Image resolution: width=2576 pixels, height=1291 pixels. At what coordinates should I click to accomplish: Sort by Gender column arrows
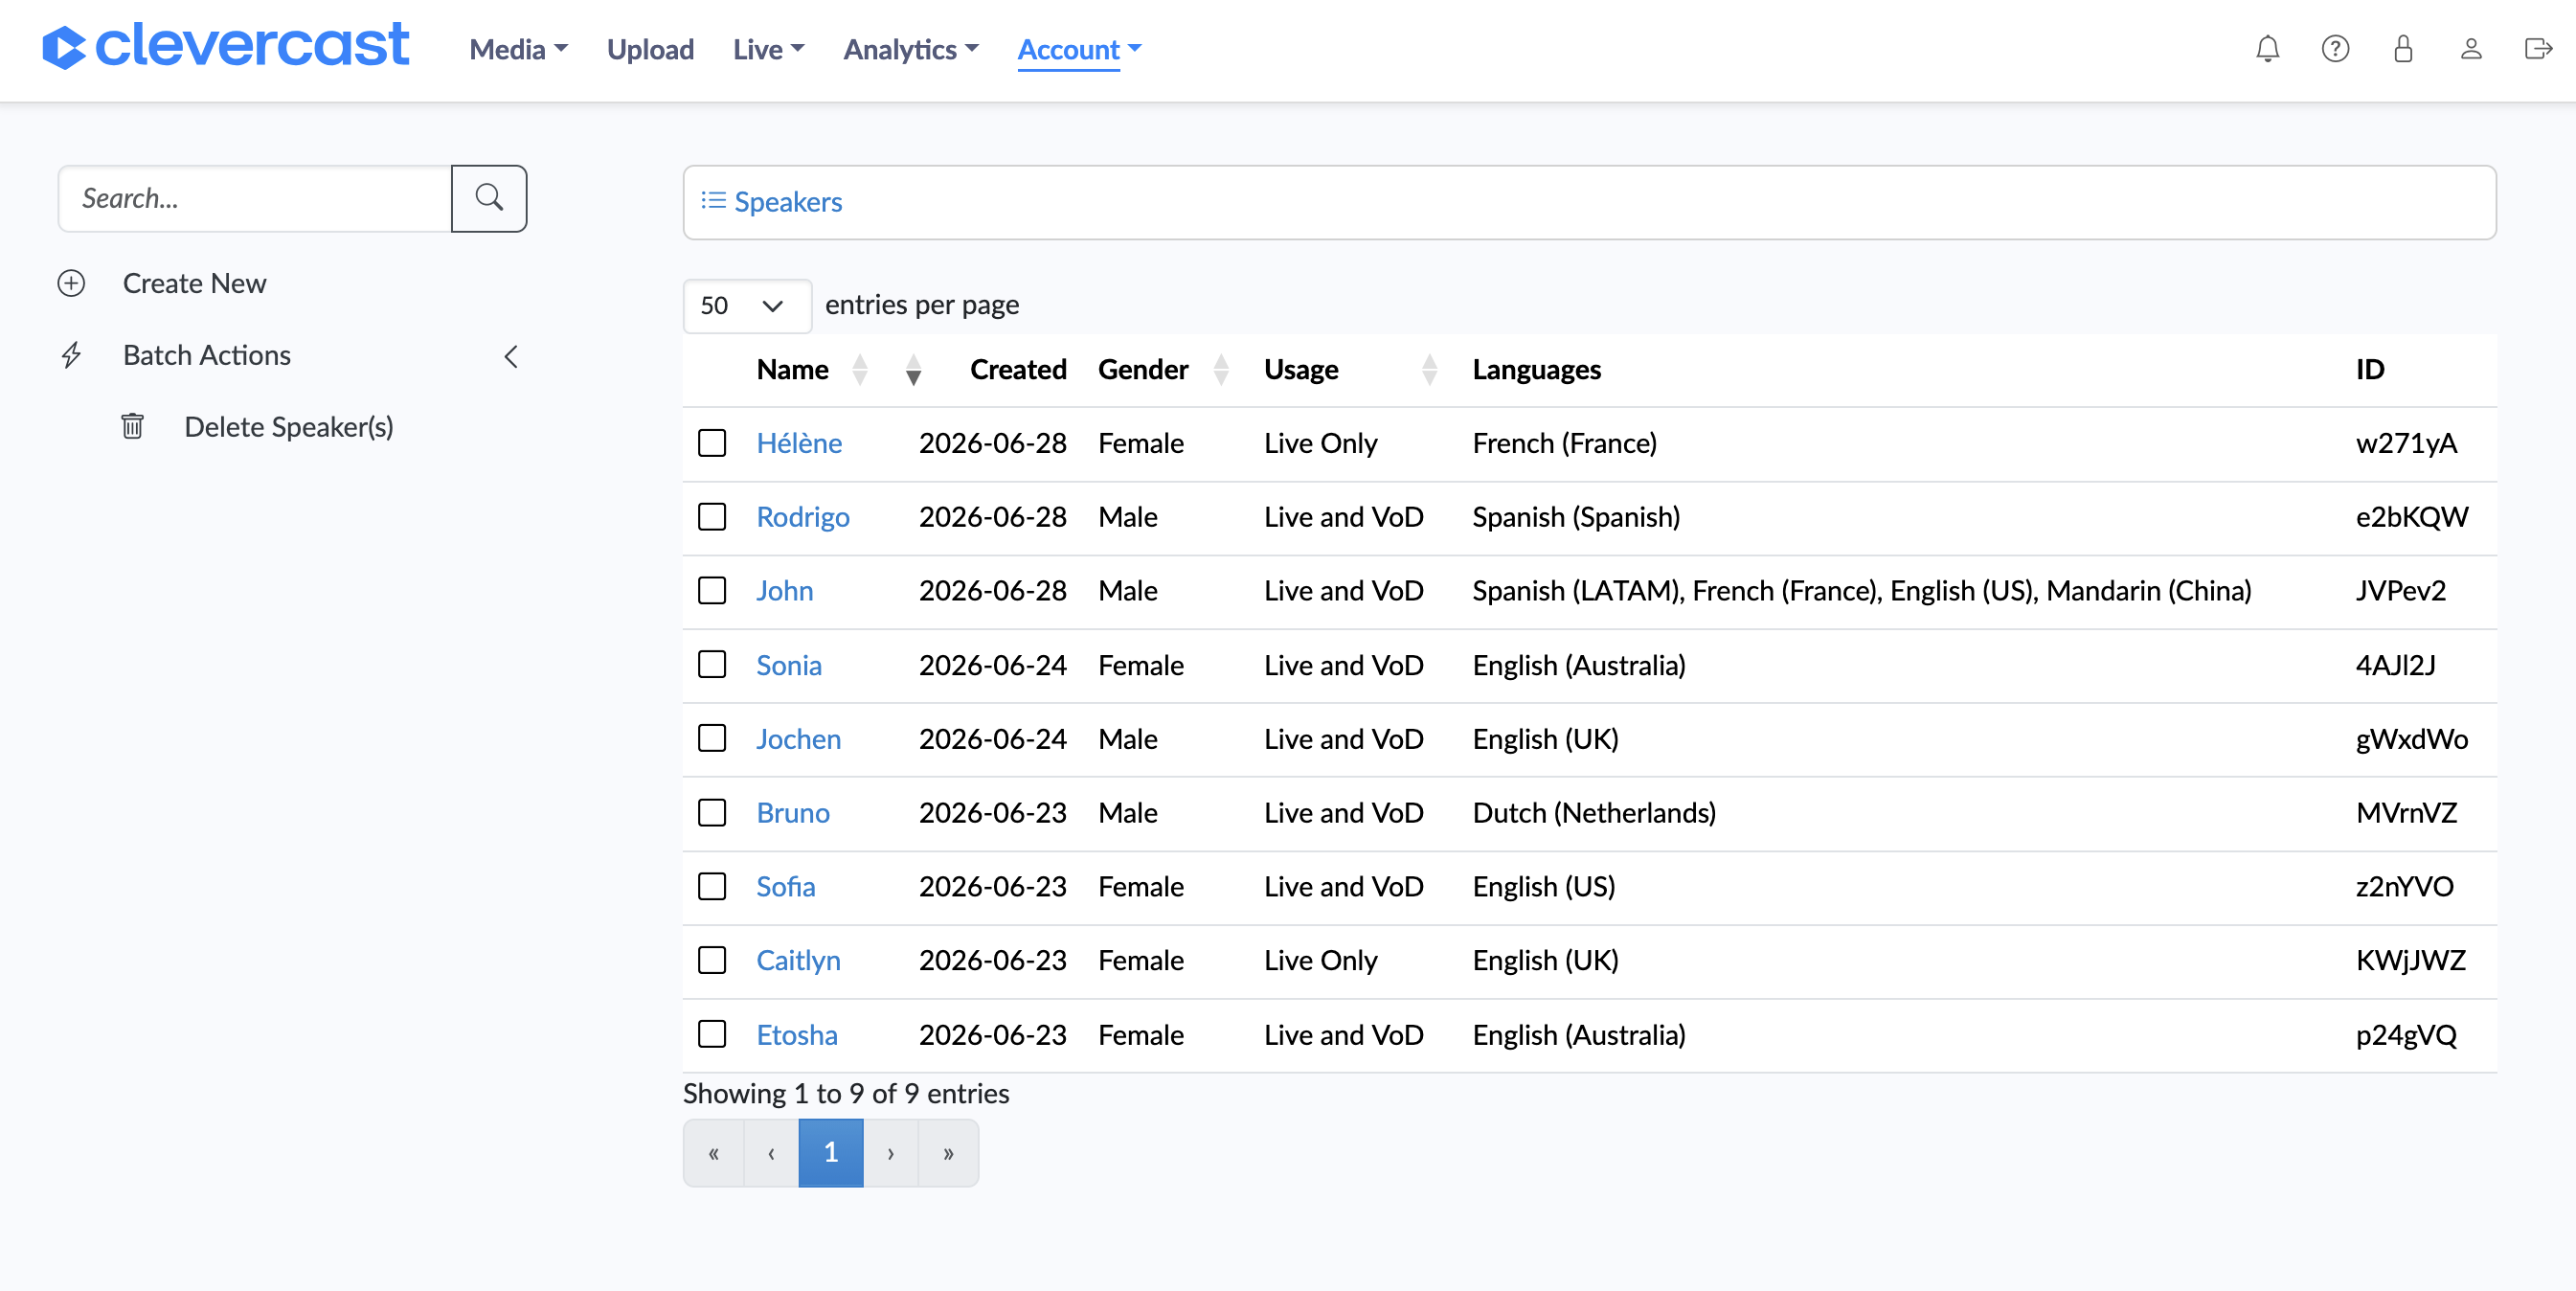[x=1221, y=370]
